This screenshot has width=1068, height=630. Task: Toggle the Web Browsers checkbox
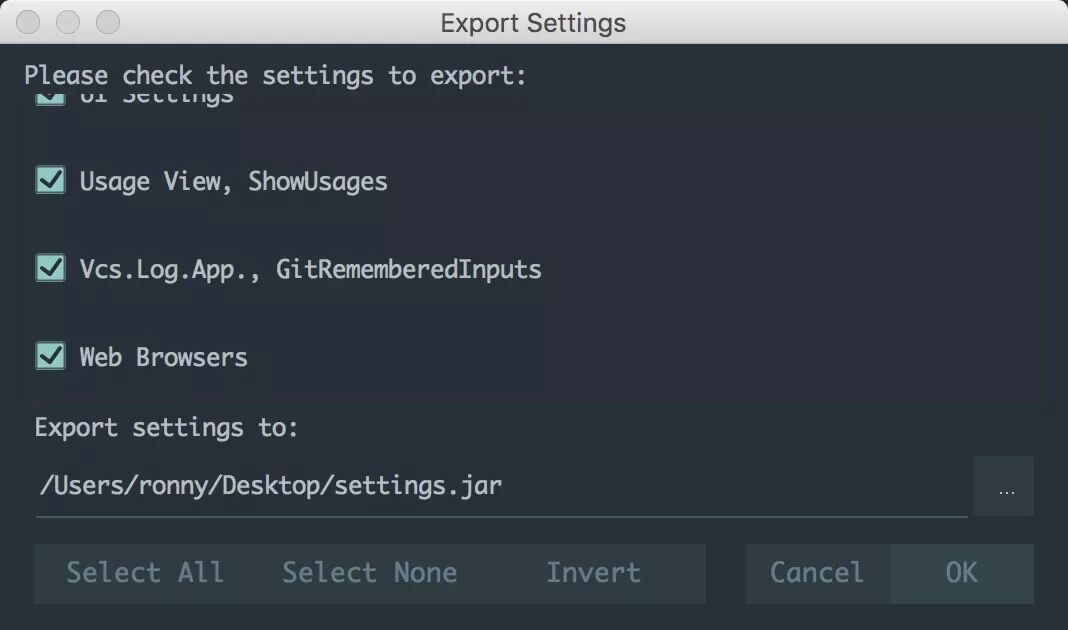50,356
